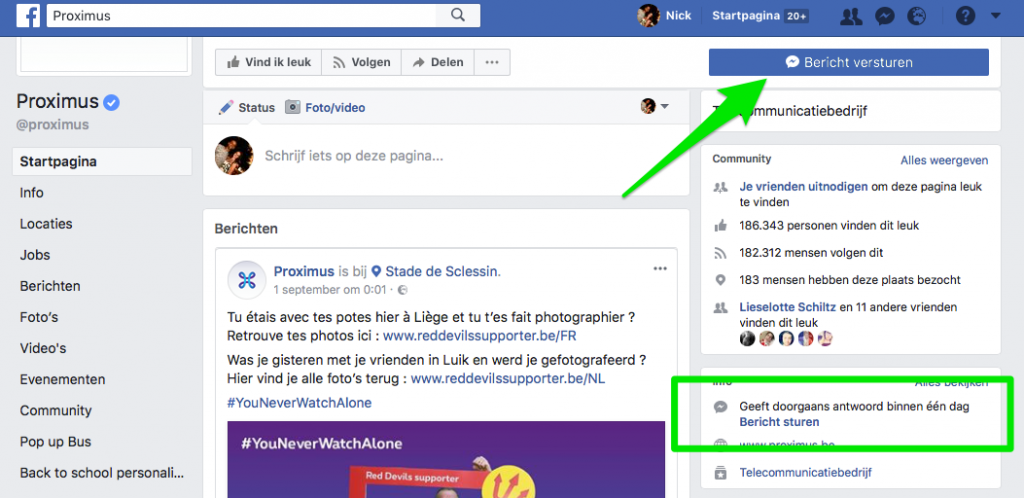Click the verified badge beside Proximus
Viewport: 1024px width, 498px height.
[112, 102]
